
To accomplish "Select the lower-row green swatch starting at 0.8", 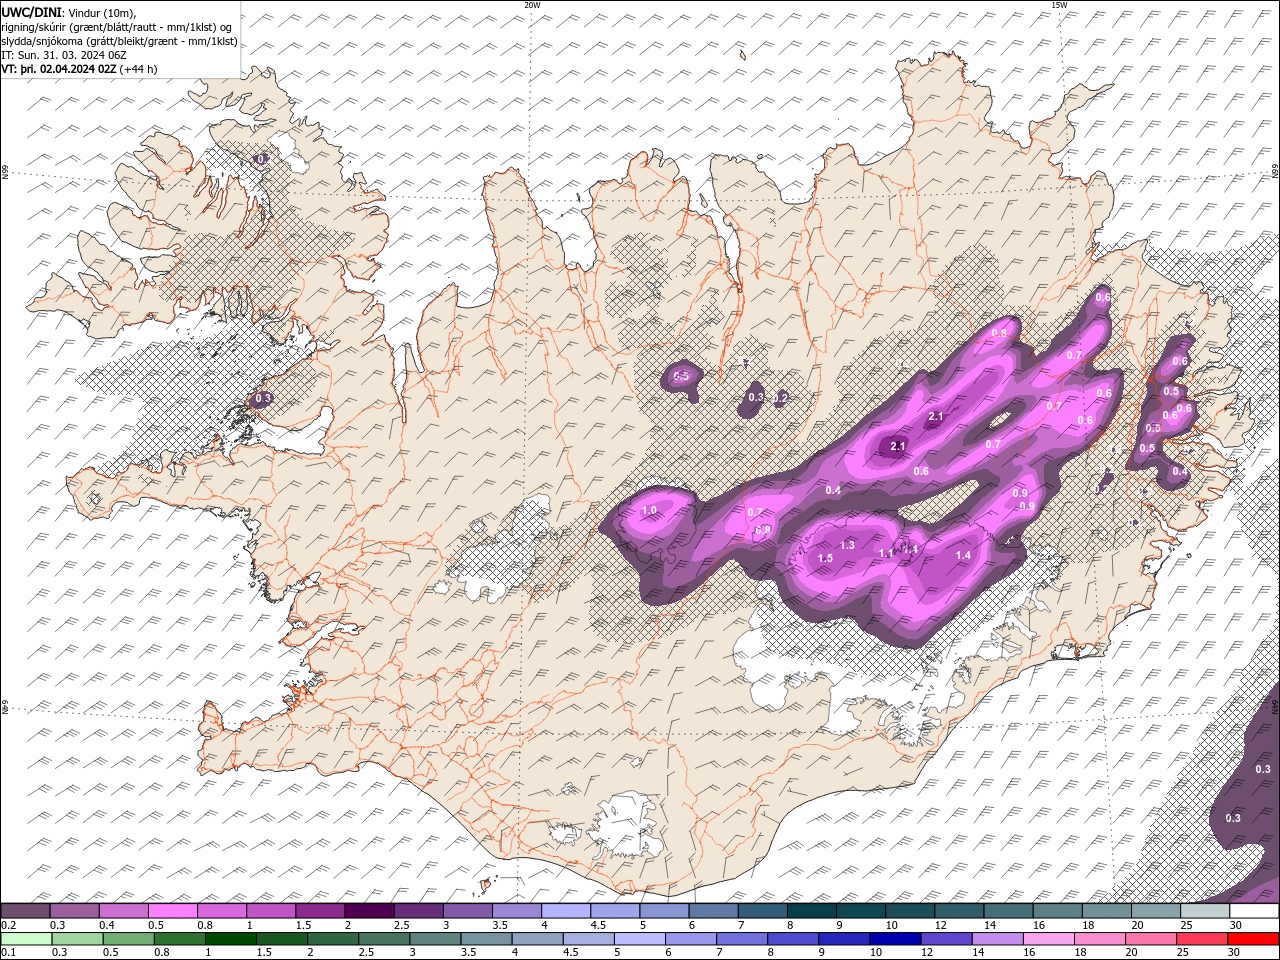I will click(x=179, y=939).
